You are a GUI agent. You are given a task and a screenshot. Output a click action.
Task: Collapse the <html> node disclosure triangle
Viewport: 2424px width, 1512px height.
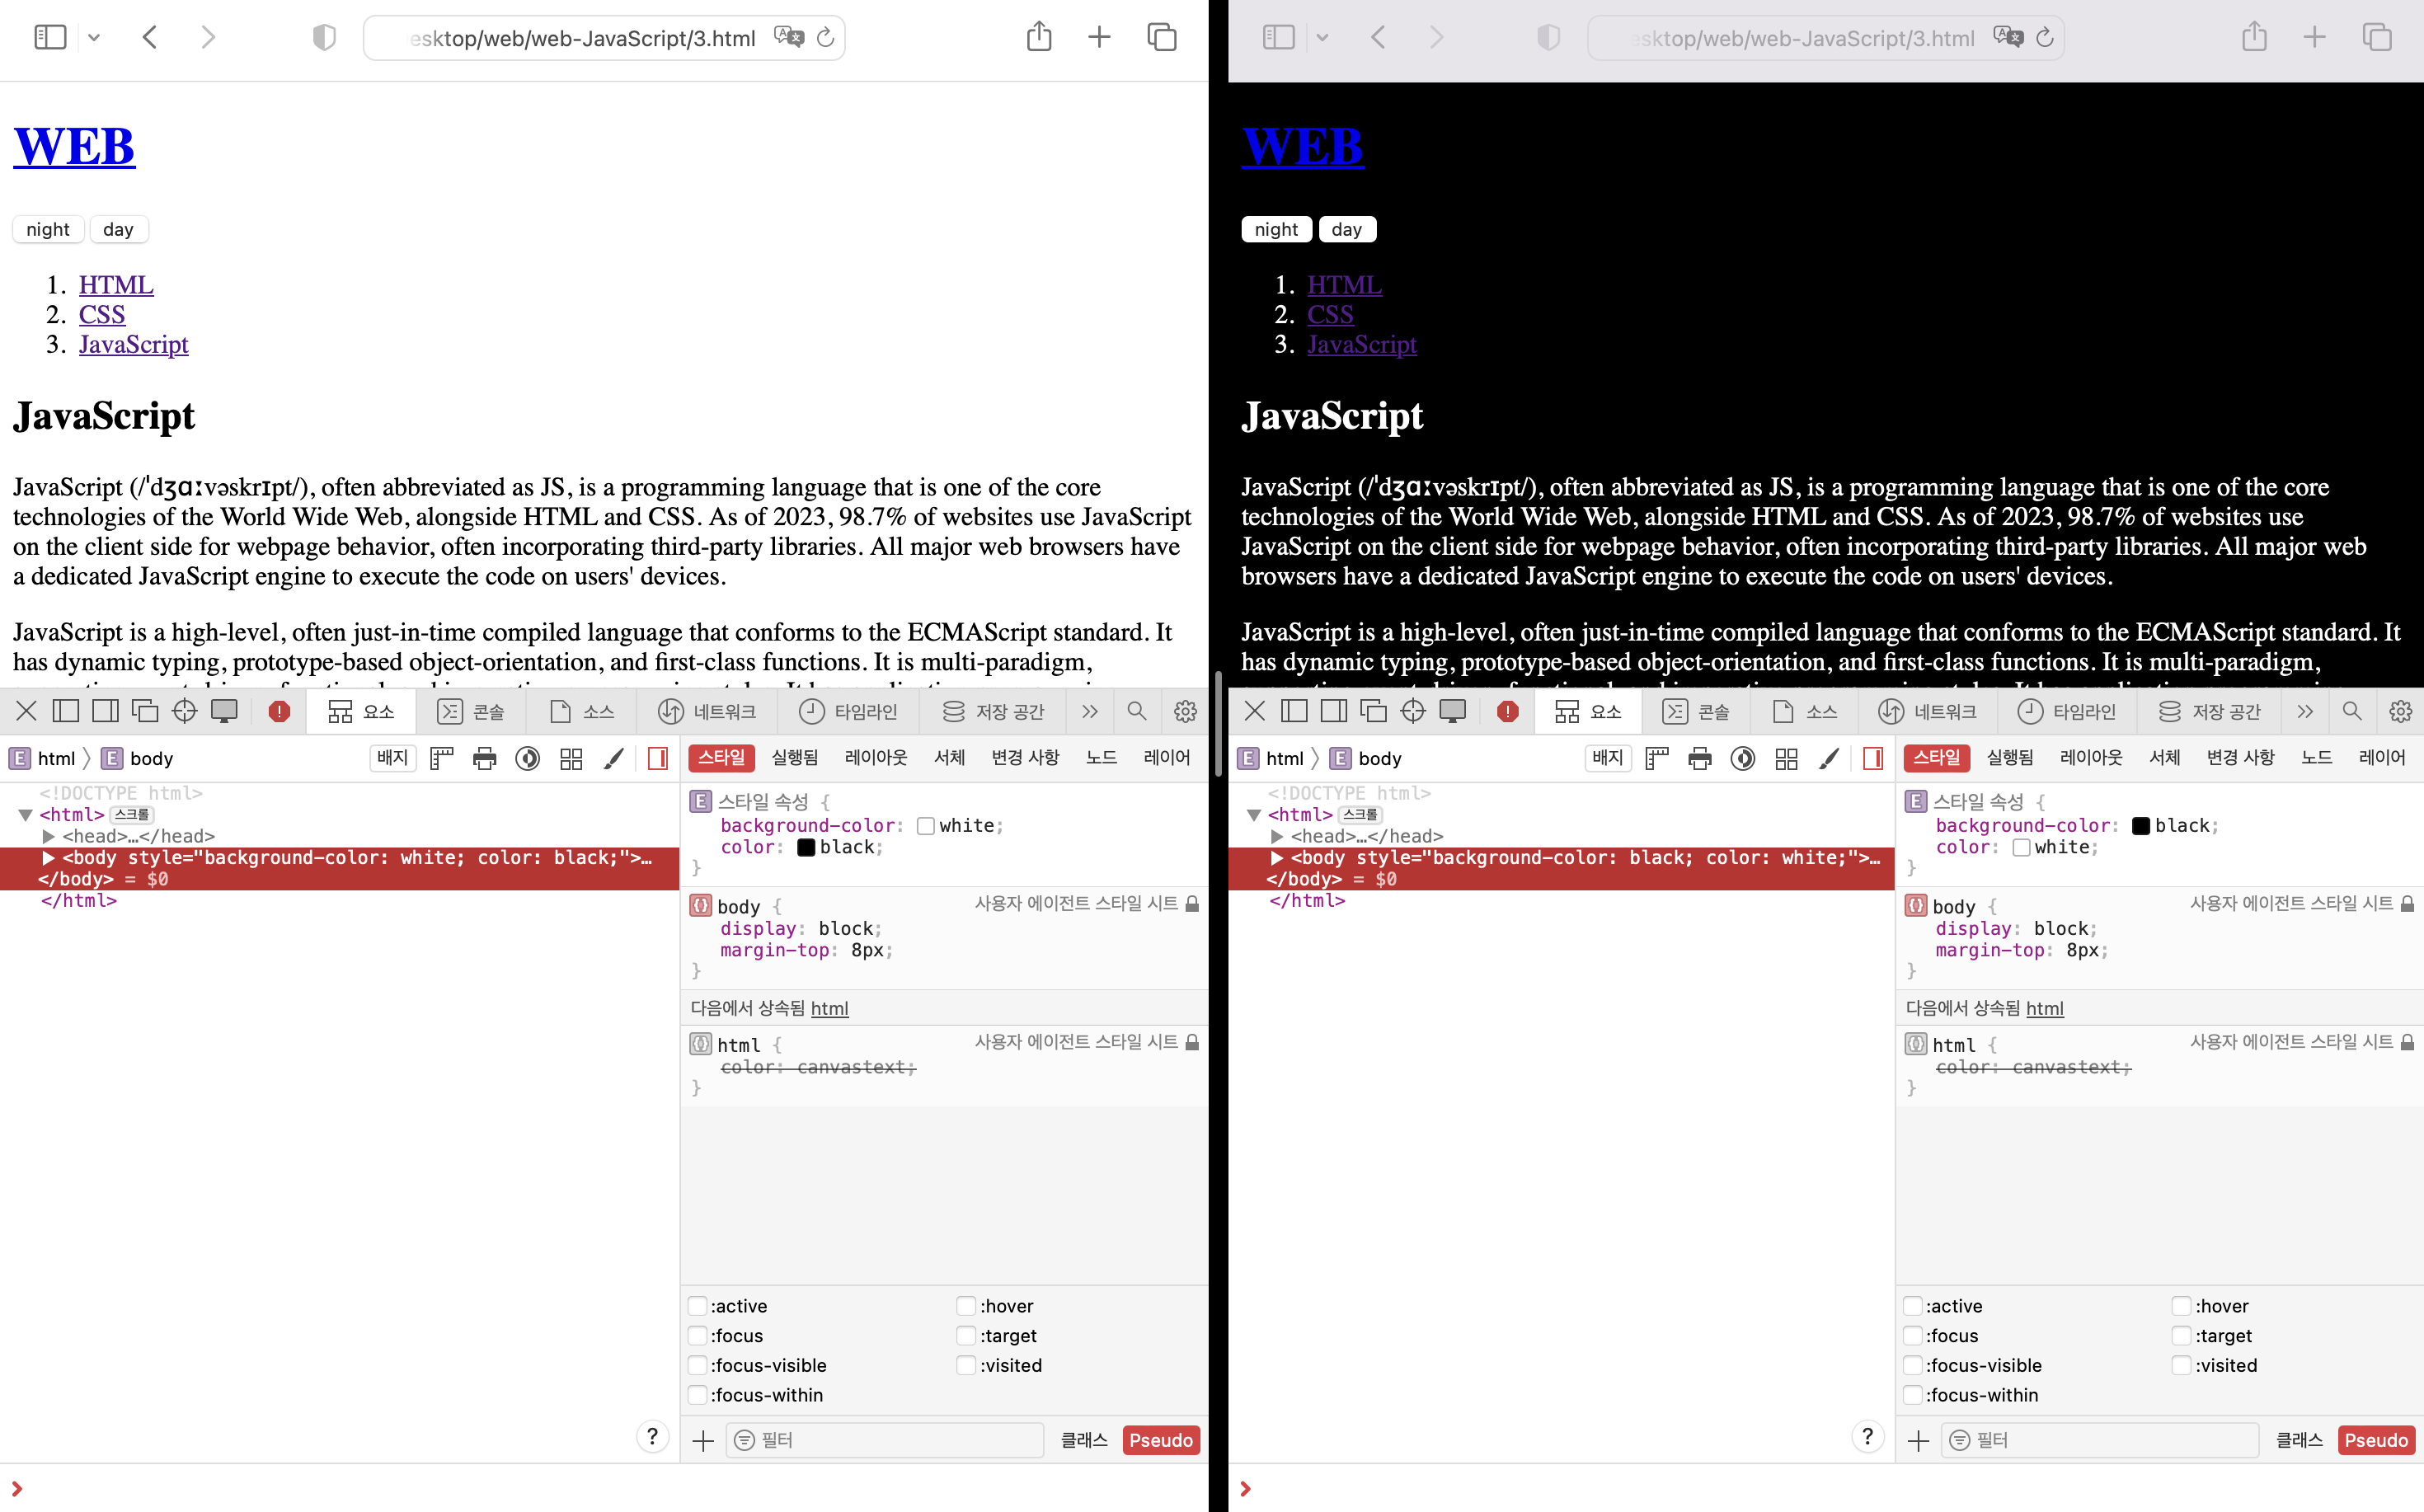click(26, 814)
